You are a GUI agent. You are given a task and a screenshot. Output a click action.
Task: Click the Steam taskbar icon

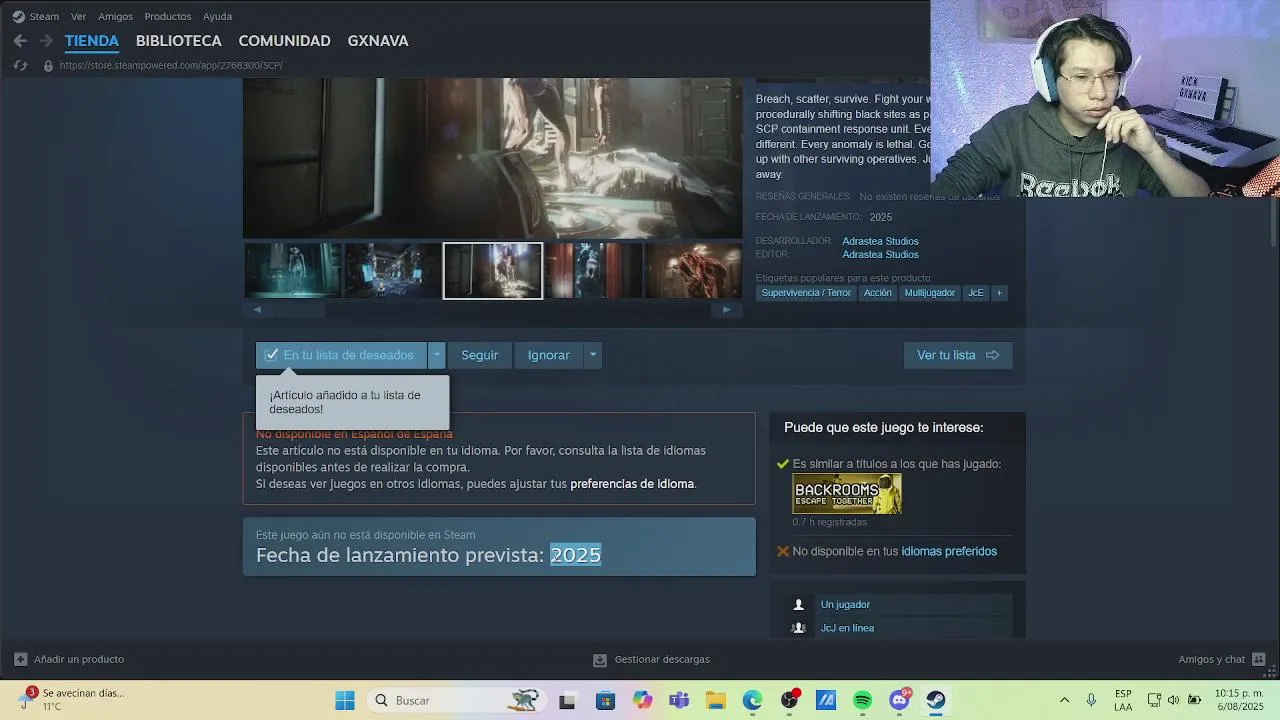point(936,700)
